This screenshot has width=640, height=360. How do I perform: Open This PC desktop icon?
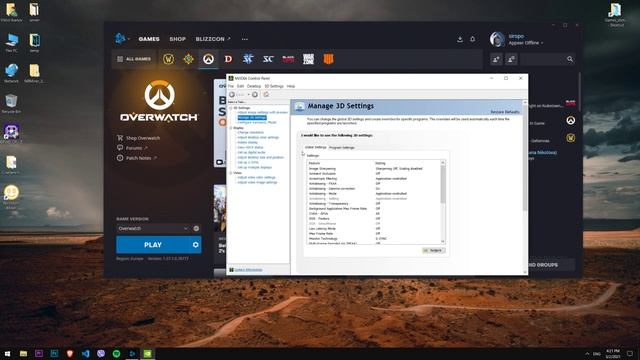[x=11, y=43]
